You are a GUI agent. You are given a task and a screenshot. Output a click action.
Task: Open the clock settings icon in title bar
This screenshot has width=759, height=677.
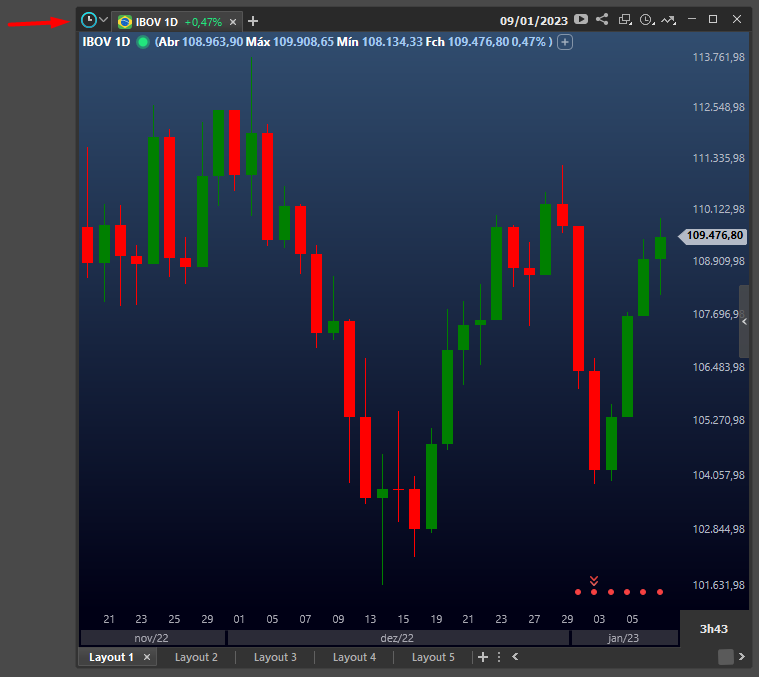coord(647,20)
